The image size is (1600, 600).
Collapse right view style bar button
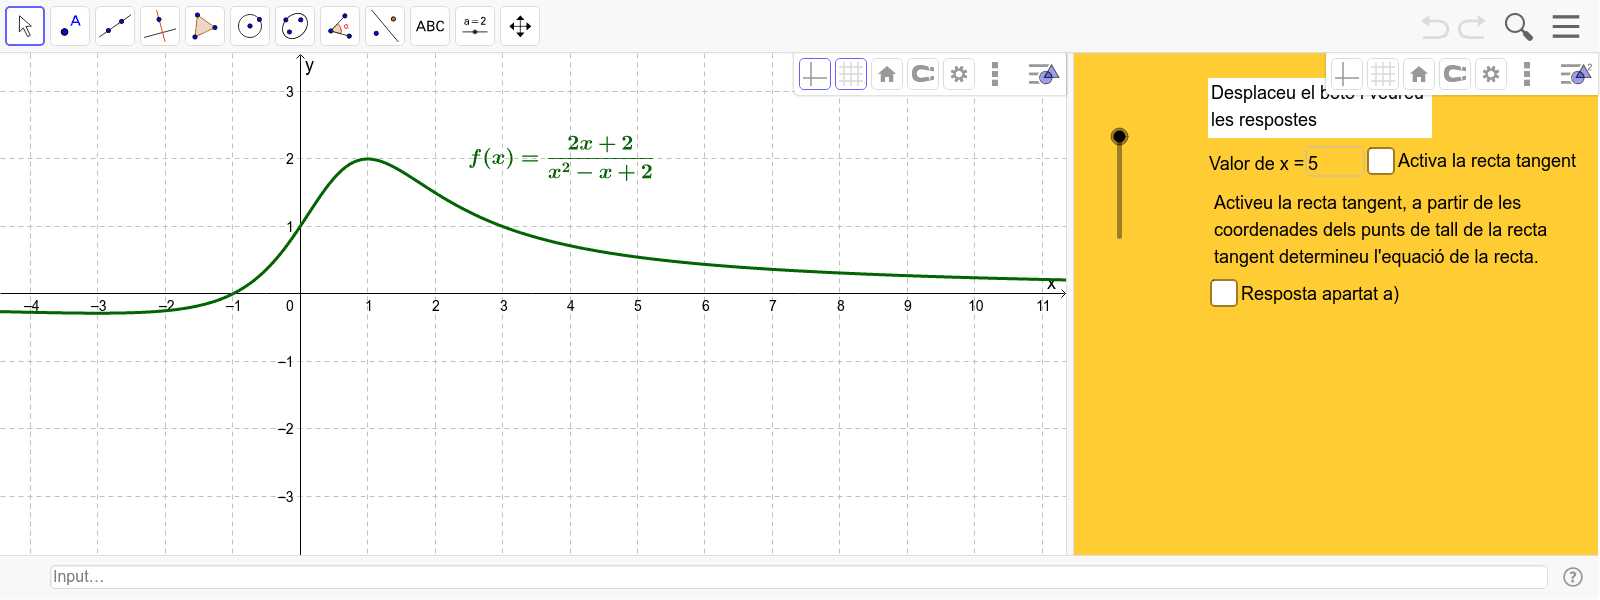point(1575,74)
